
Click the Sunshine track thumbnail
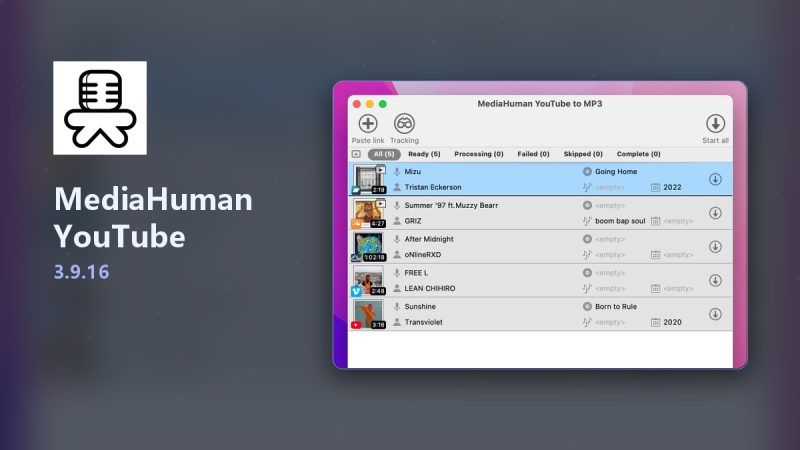pyautogui.click(x=369, y=314)
